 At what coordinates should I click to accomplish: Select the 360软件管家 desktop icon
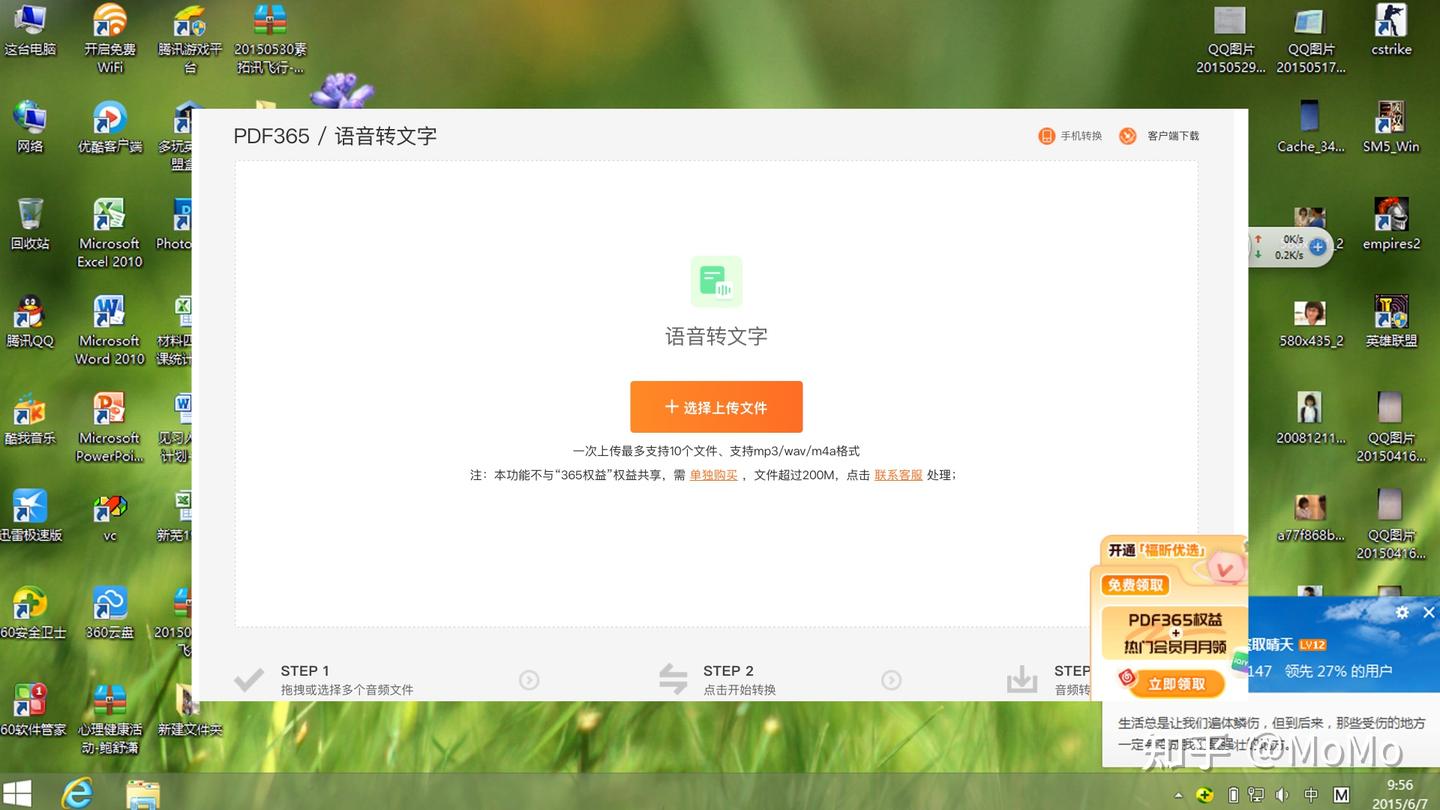(x=32, y=710)
